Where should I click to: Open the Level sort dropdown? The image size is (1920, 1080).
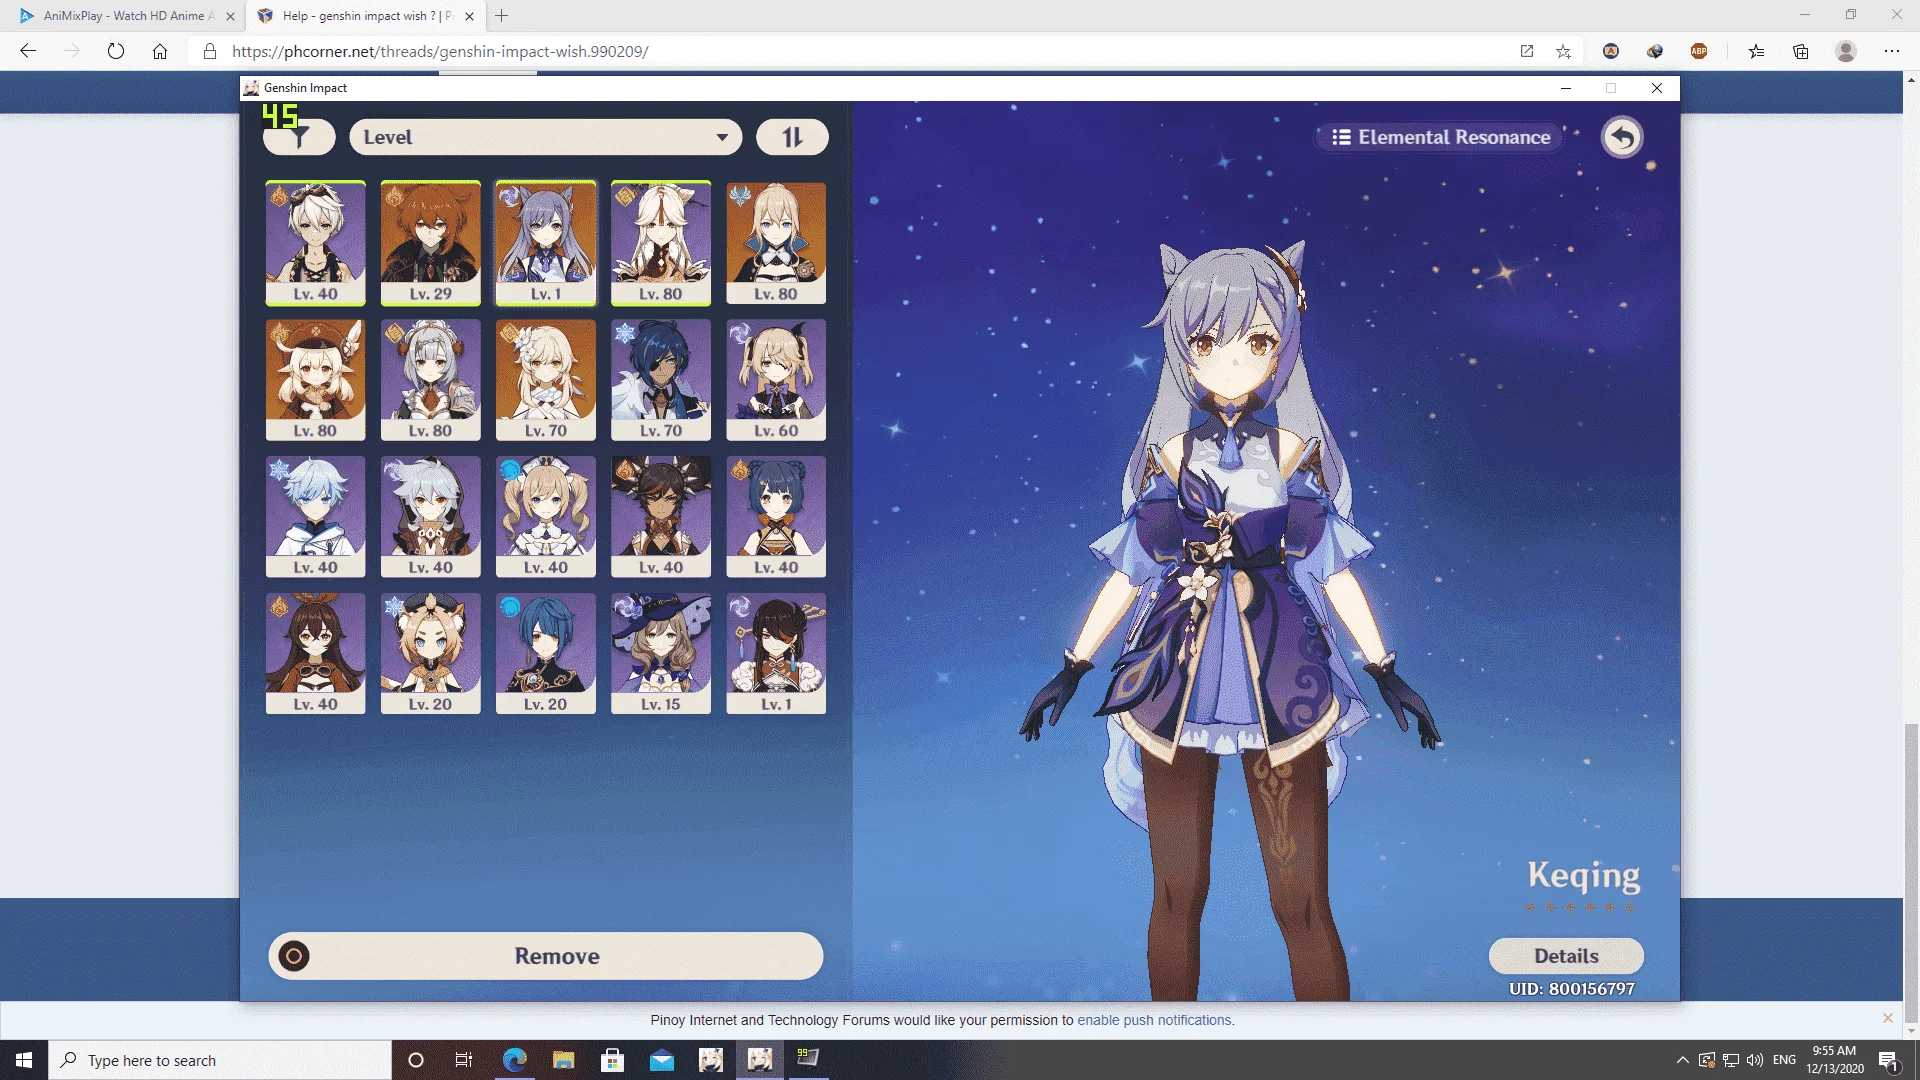(x=546, y=137)
